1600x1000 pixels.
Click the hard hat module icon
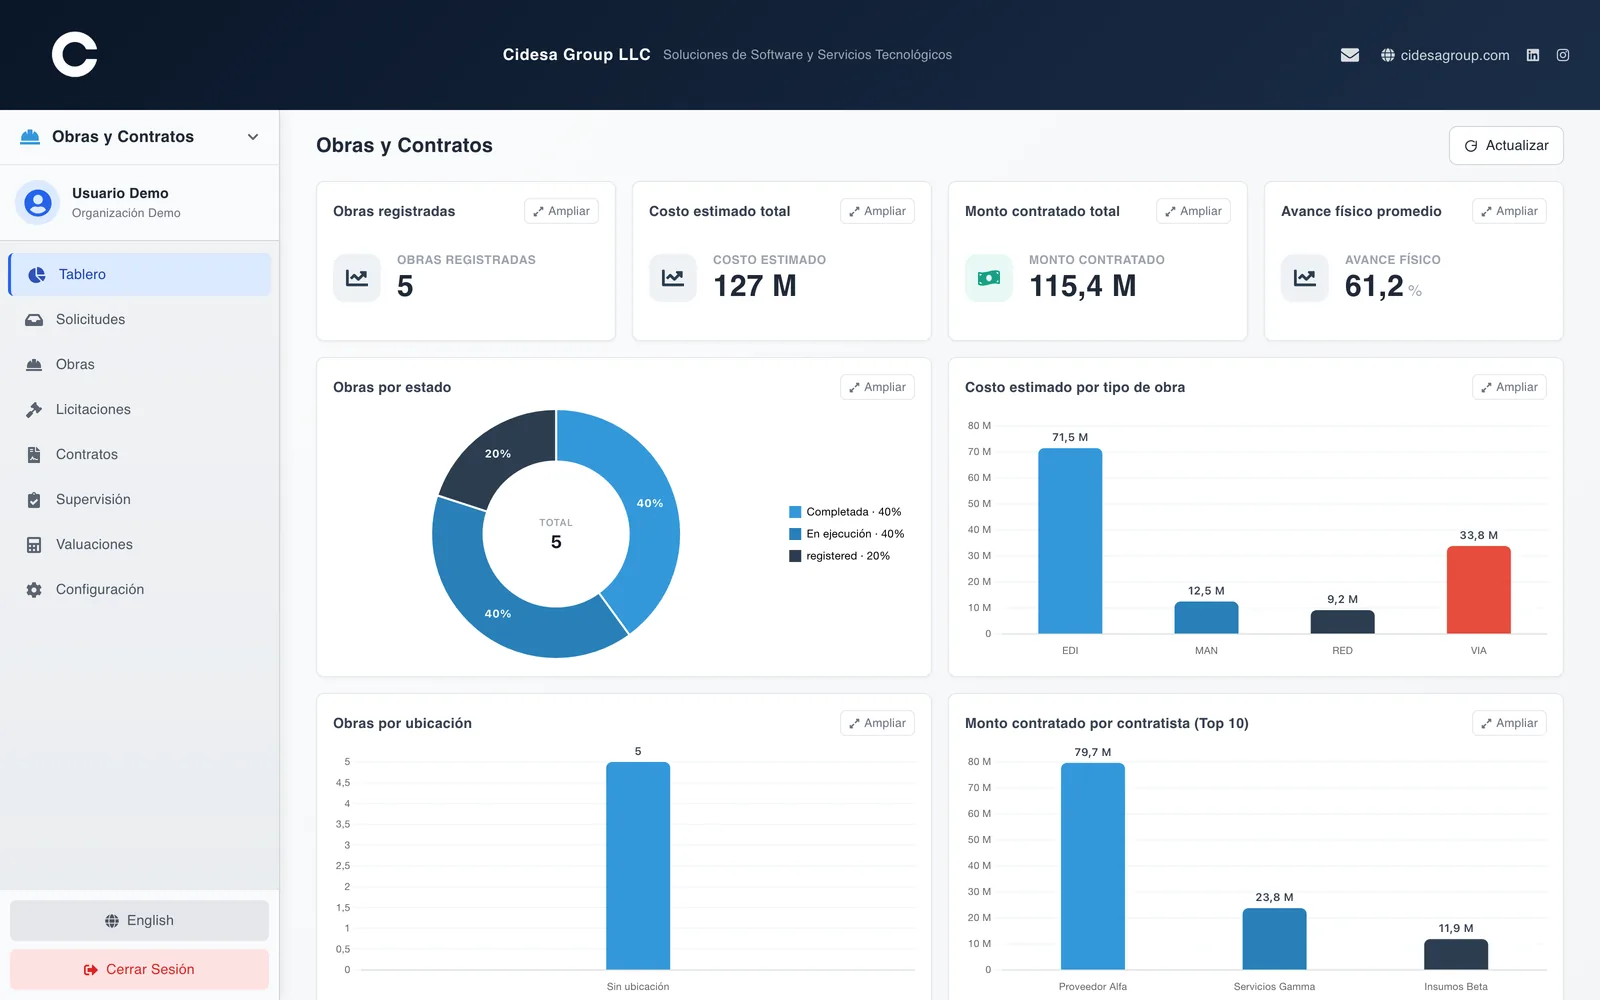30,137
